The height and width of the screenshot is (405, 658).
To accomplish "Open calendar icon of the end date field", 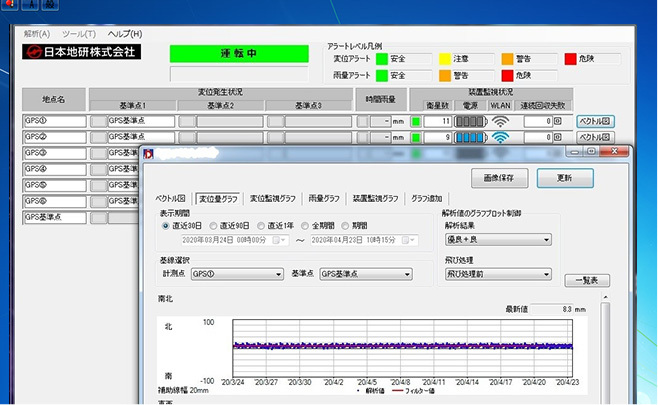I will pyautogui.click(x=408, y=240).
